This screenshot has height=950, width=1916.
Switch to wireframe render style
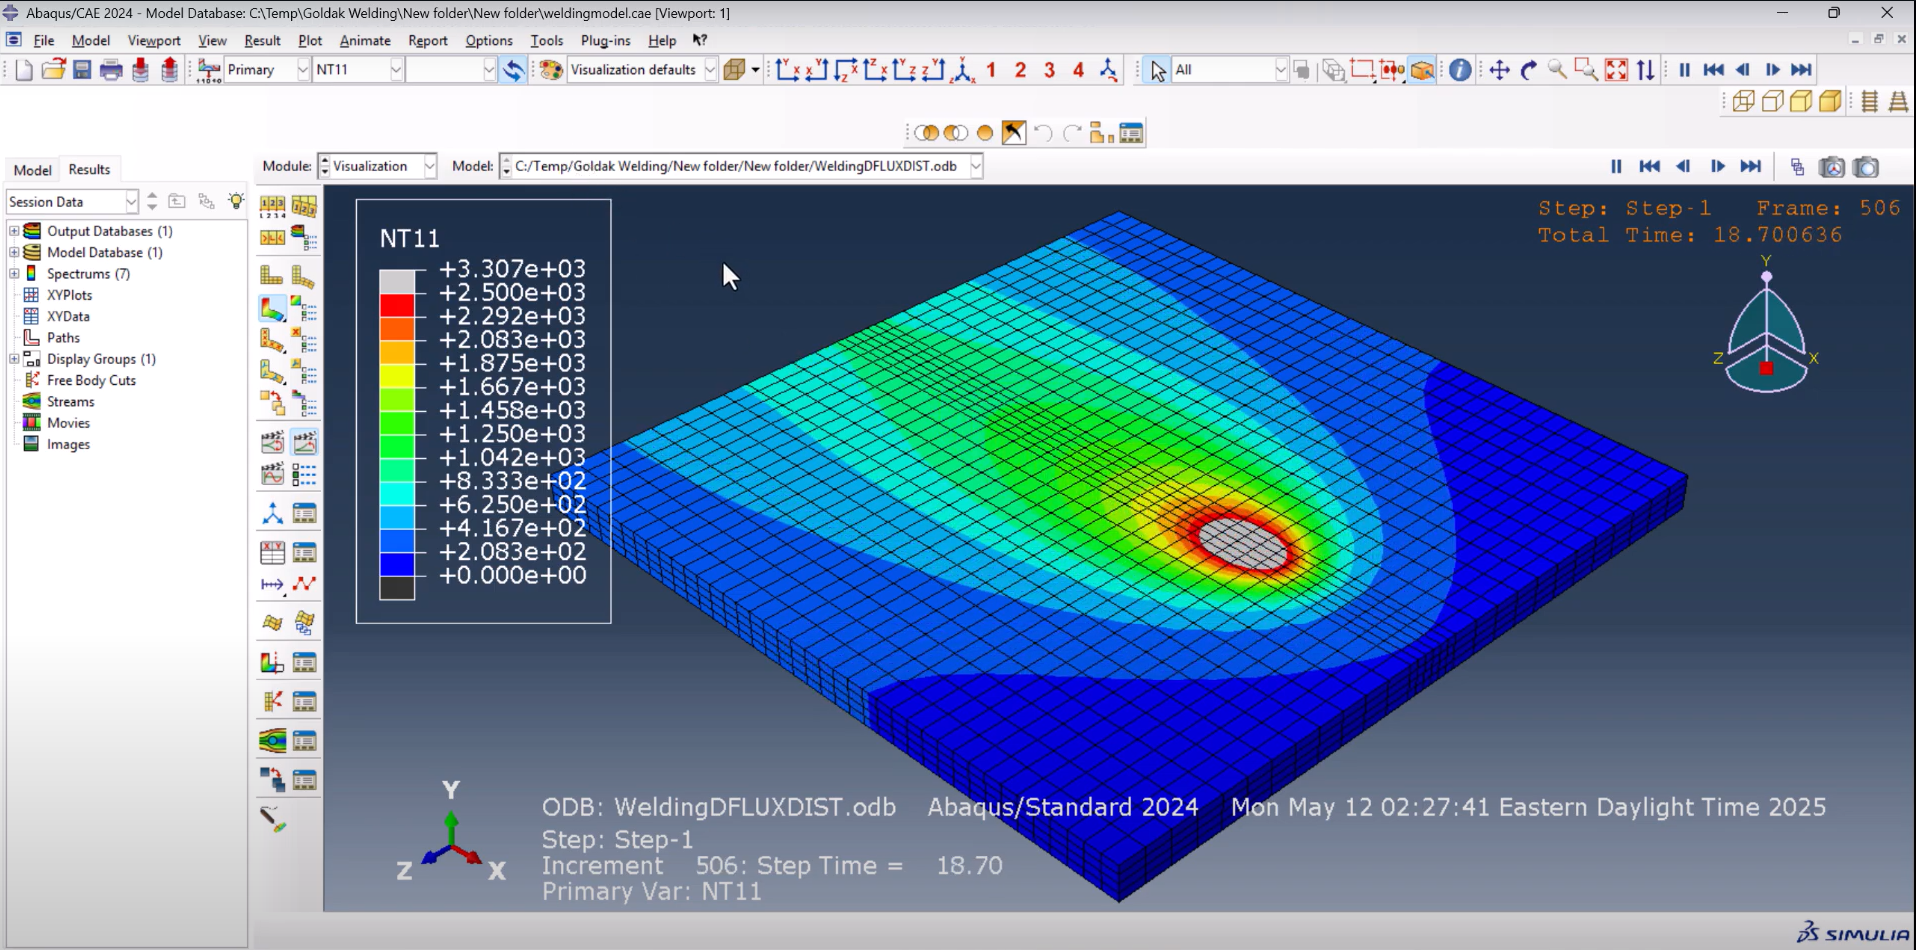point(1744,101)
